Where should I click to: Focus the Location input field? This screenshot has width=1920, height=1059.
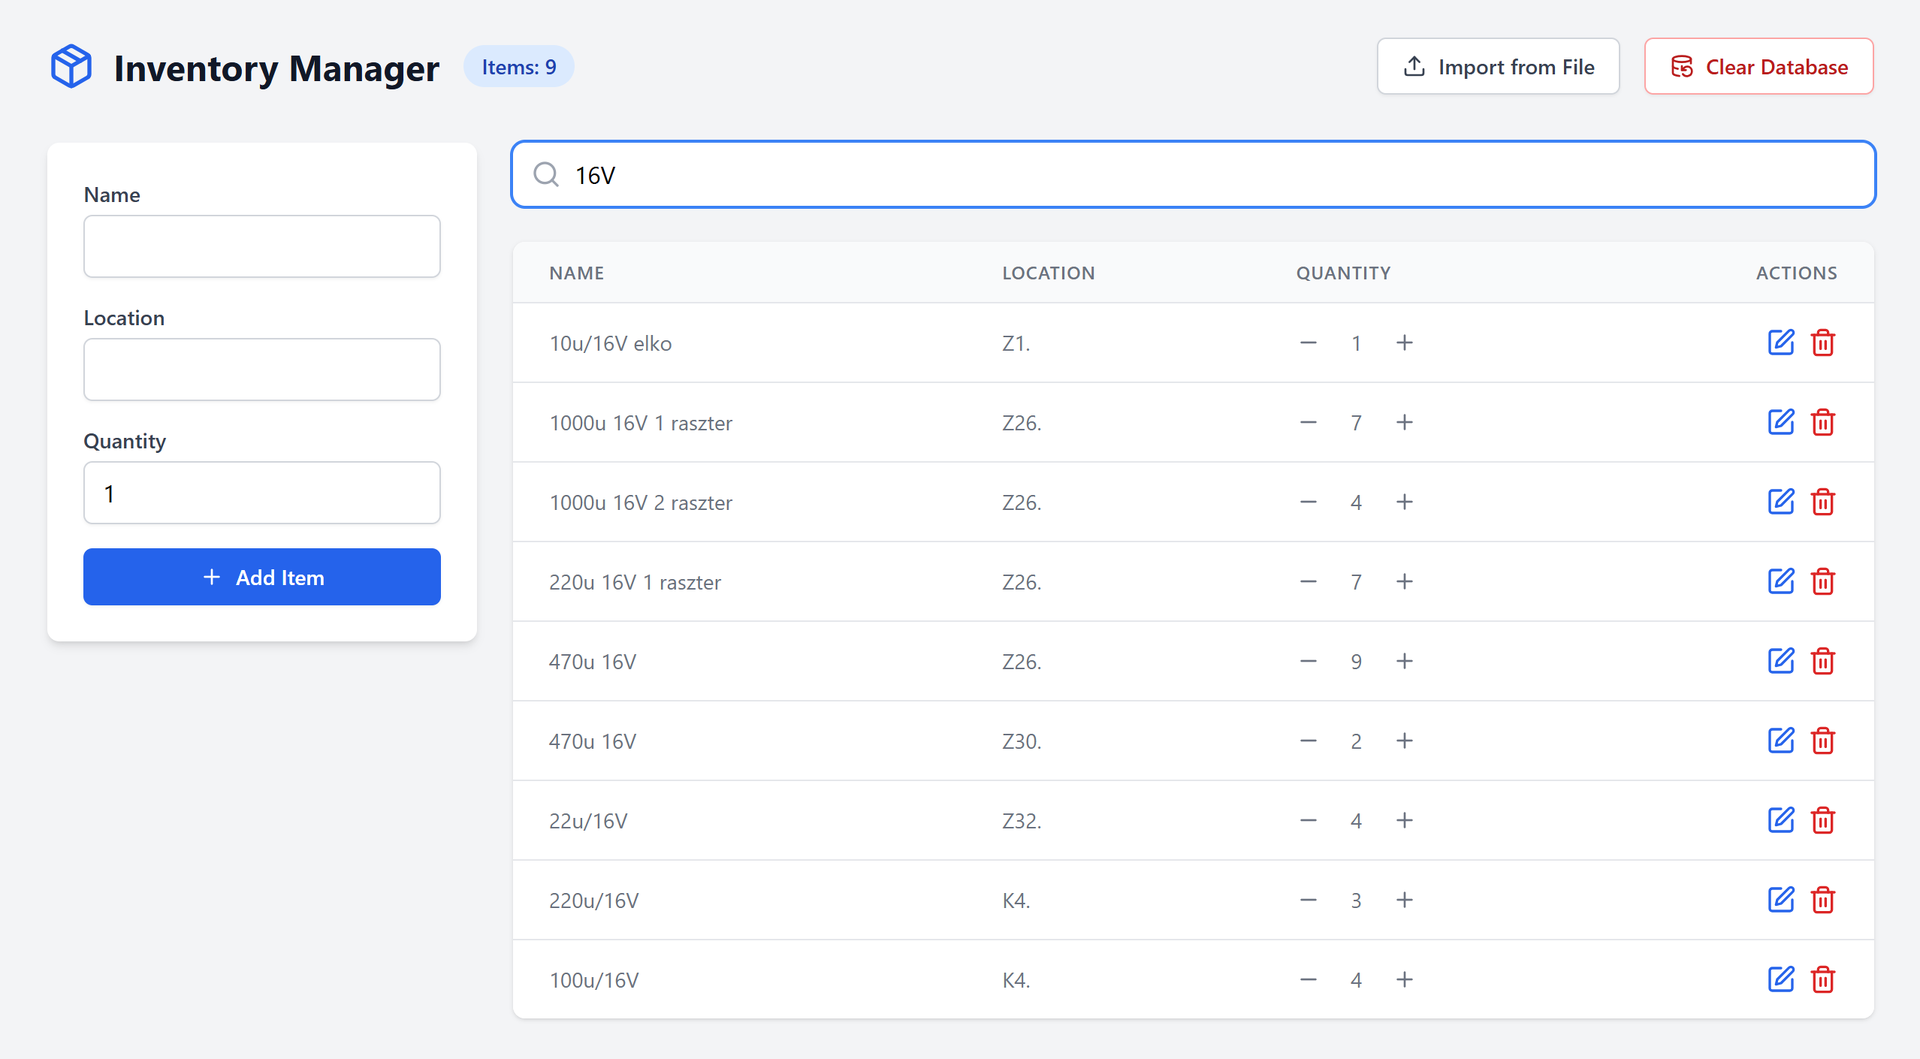(262, 369)
